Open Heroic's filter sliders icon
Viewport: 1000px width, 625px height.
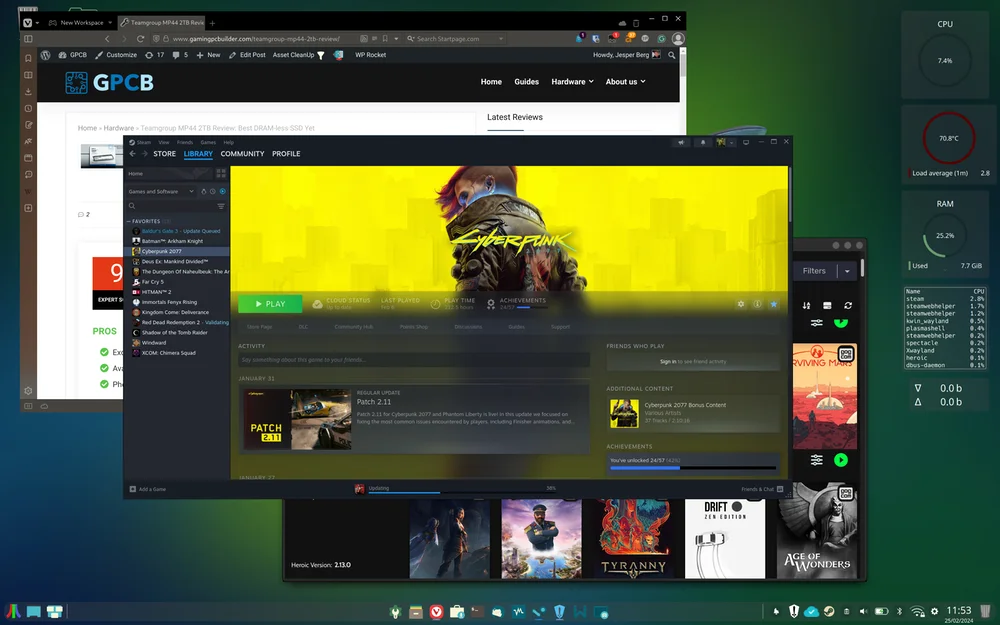[x=817, y=322]
